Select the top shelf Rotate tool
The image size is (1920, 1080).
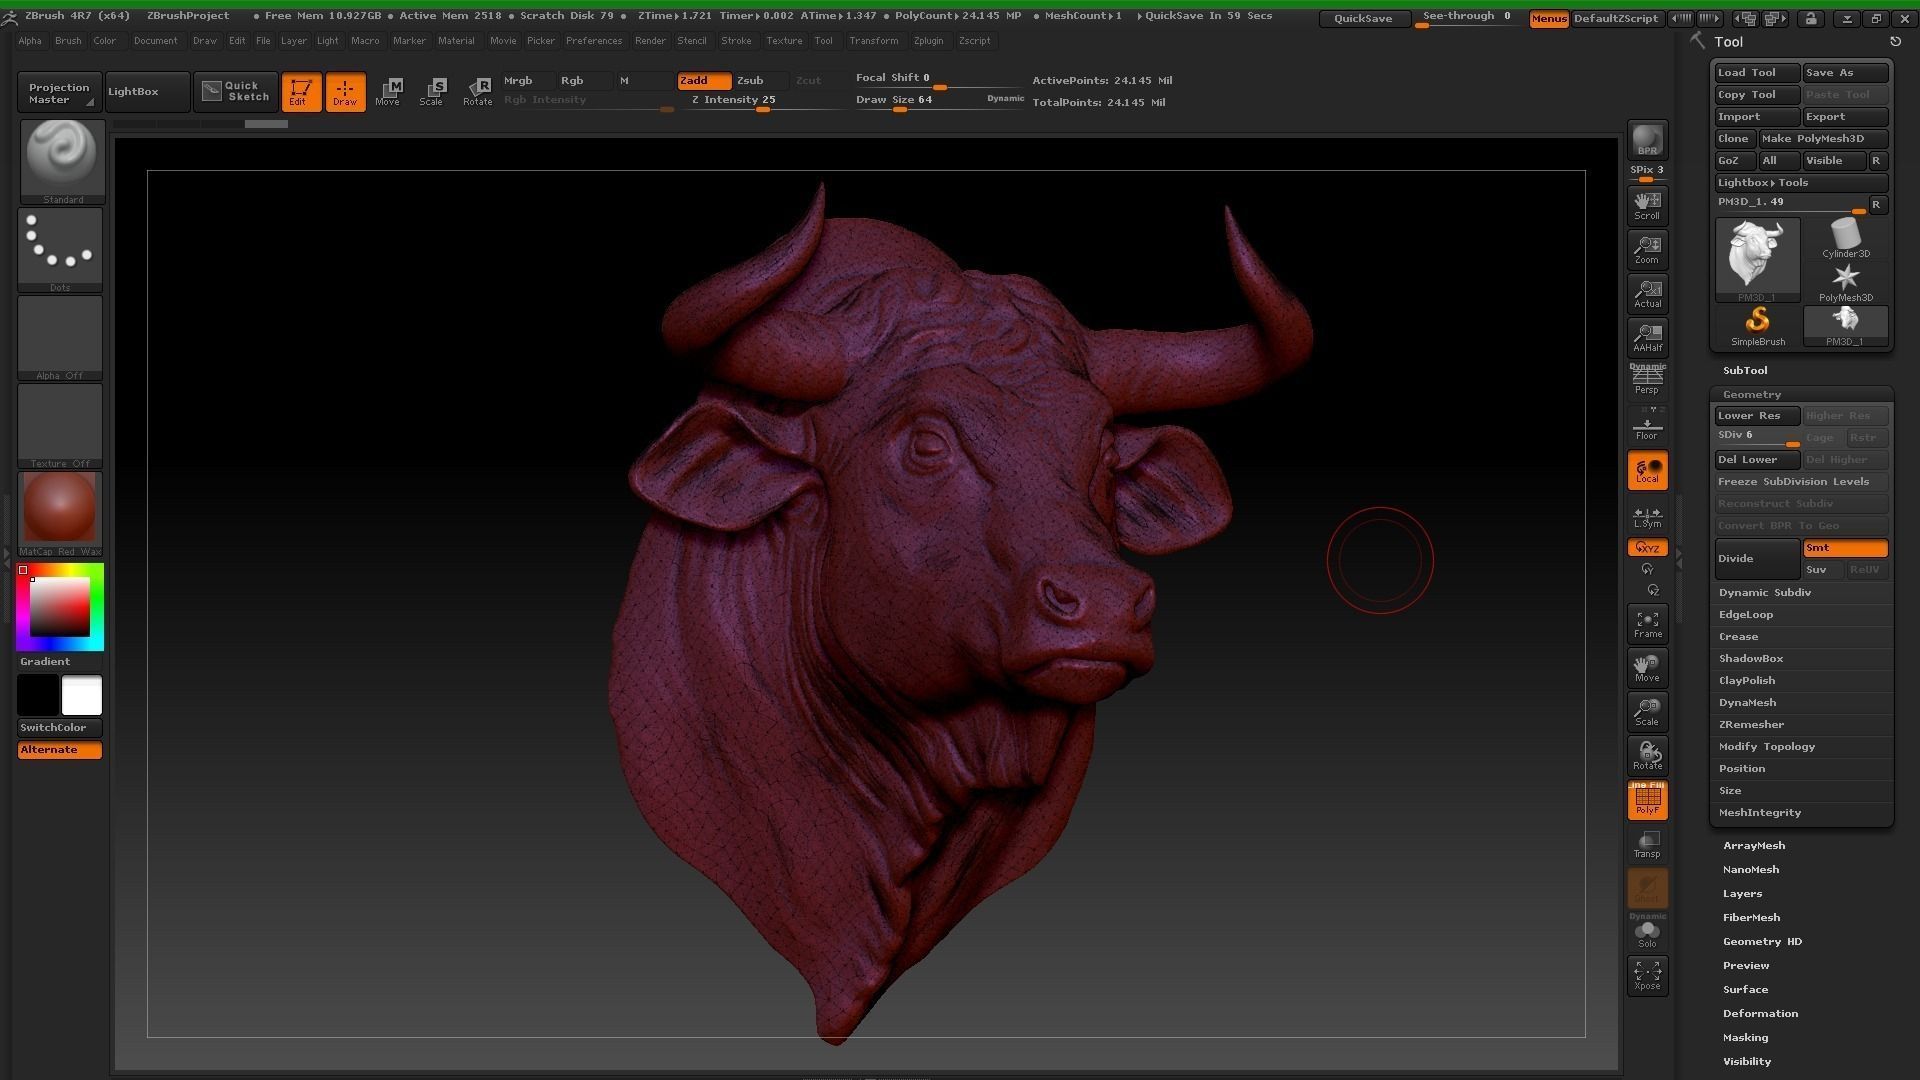coord(477,92)
